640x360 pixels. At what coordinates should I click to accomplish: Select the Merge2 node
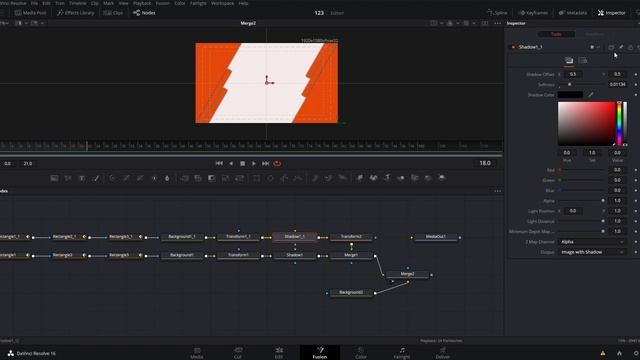point(407,274)
